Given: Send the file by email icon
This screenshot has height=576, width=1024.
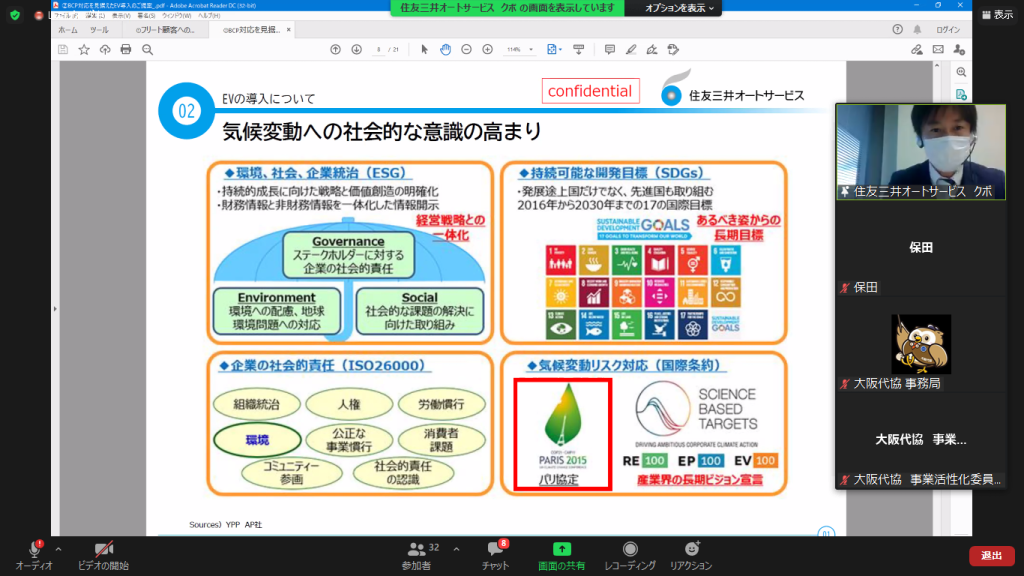Looking at the screenshot, I should tap(938, 50).
